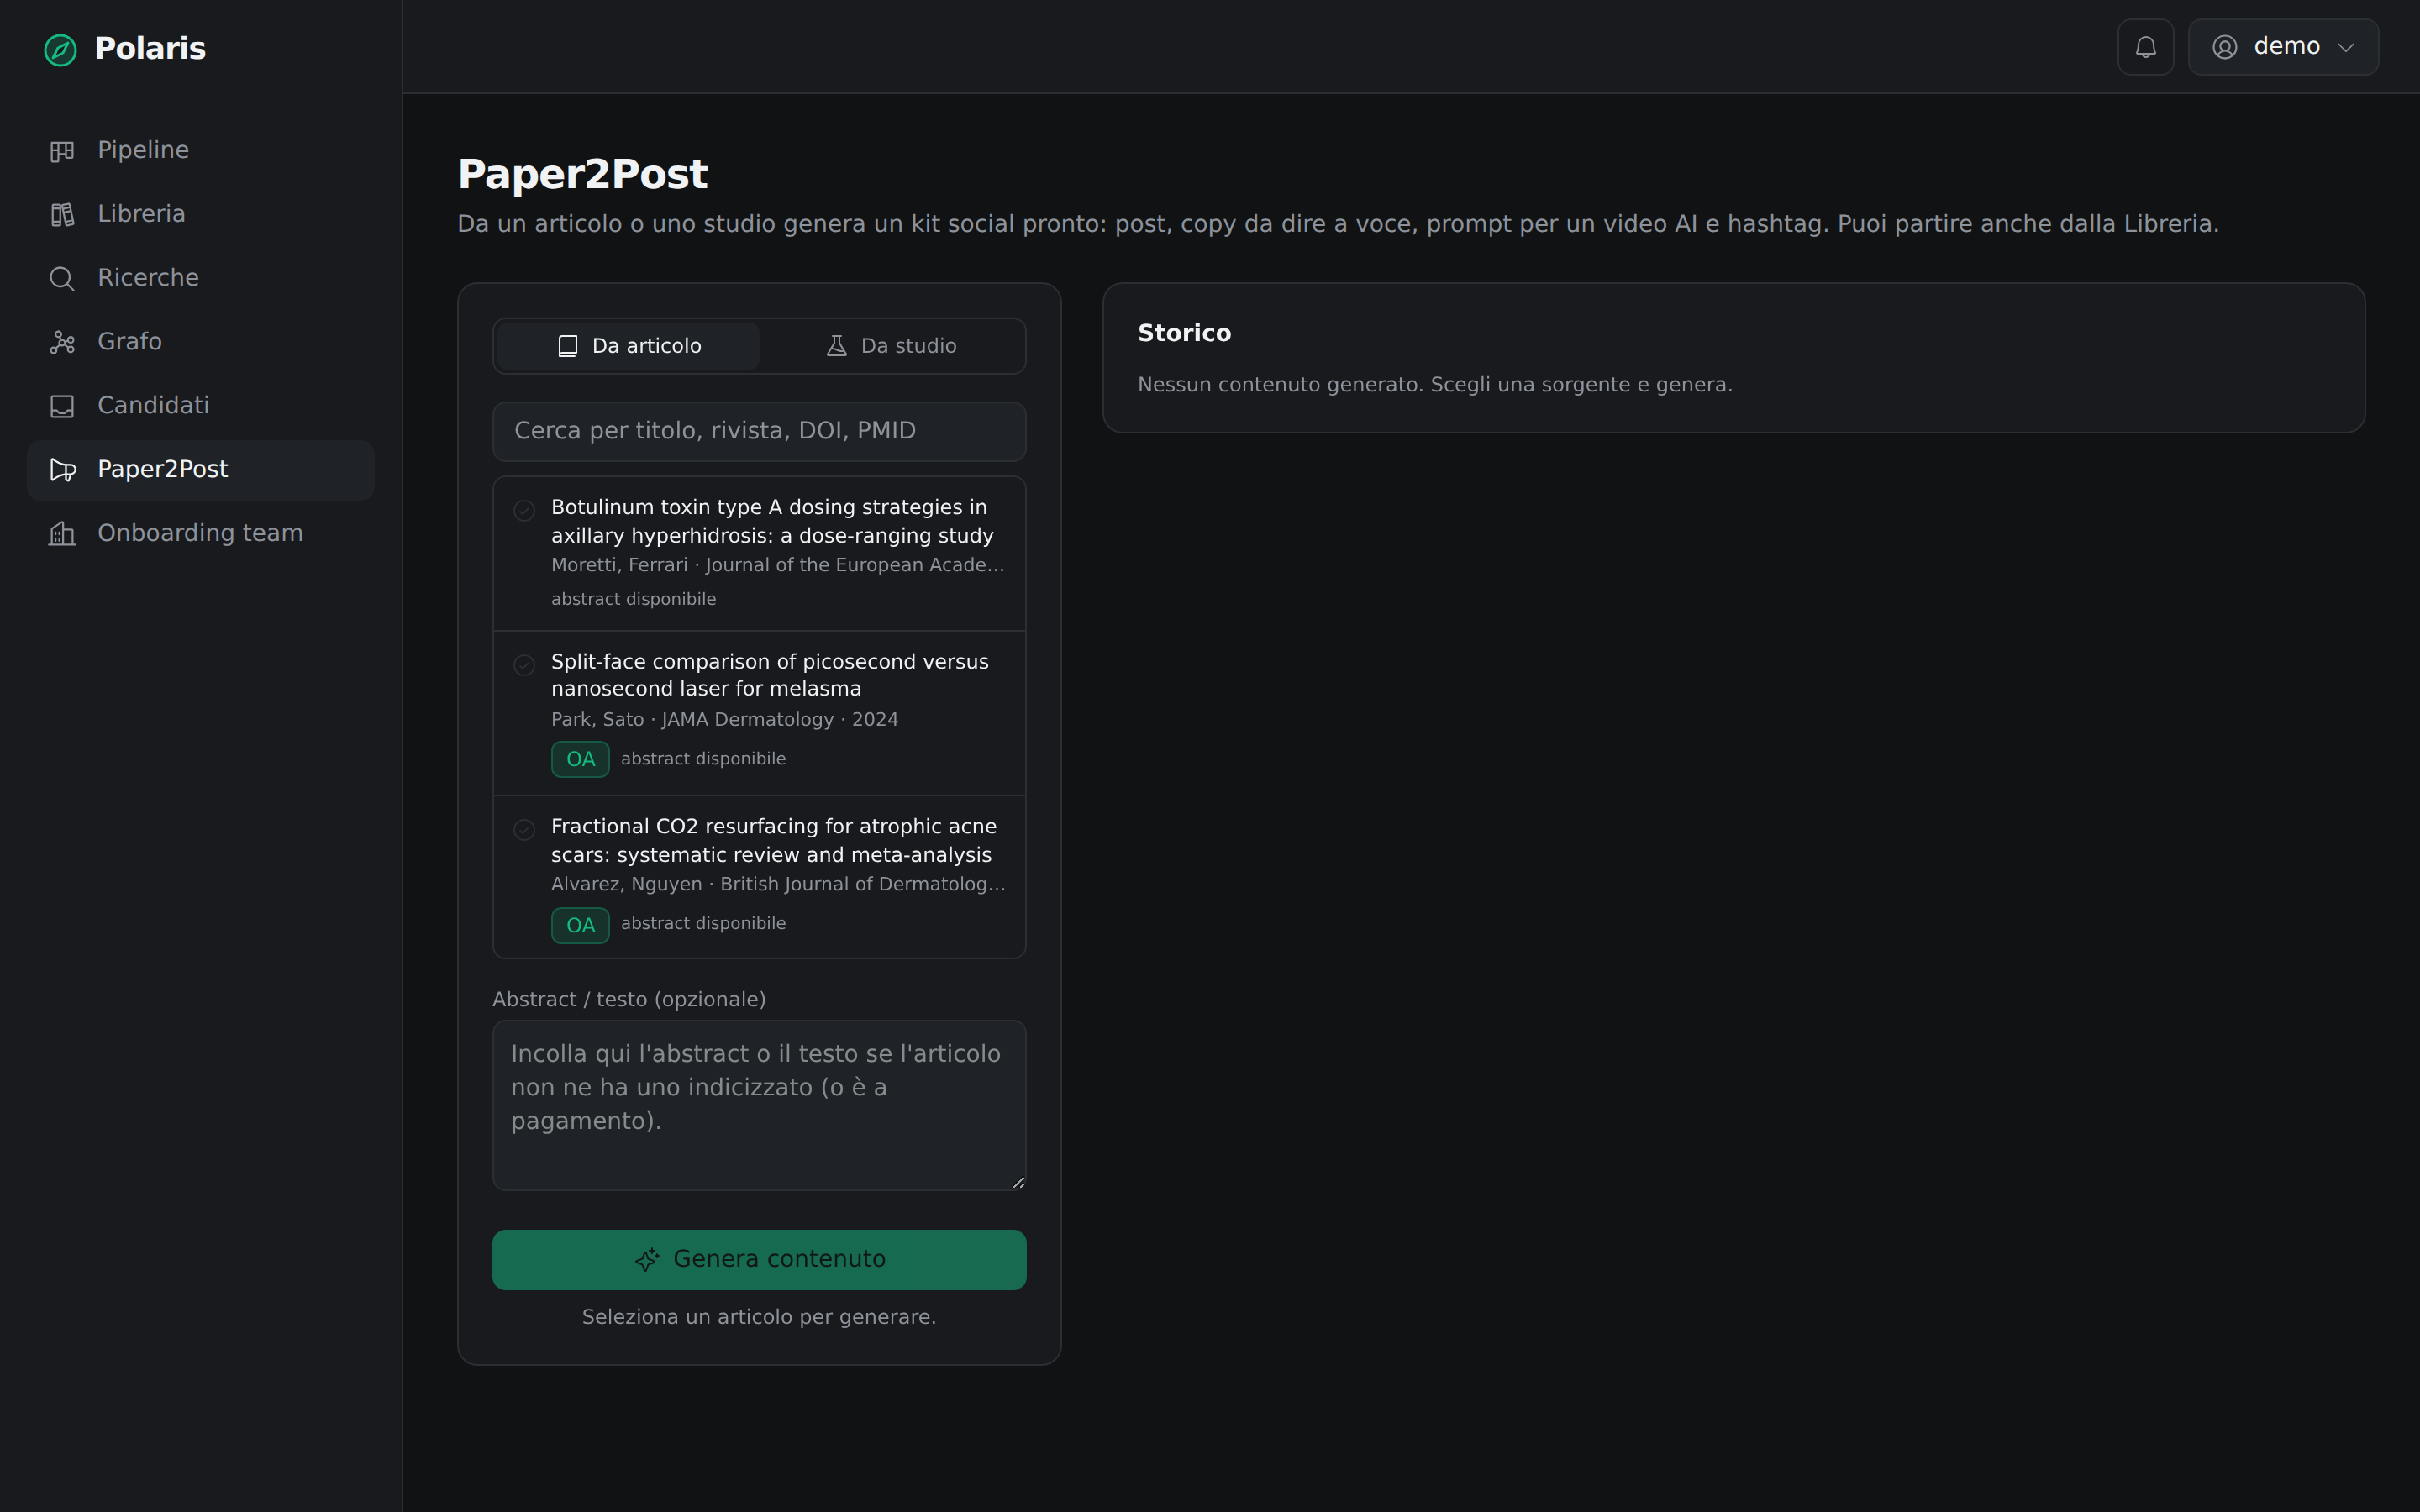Open notifications bell
The image size is (2420, 1512).
[2145, 47]
